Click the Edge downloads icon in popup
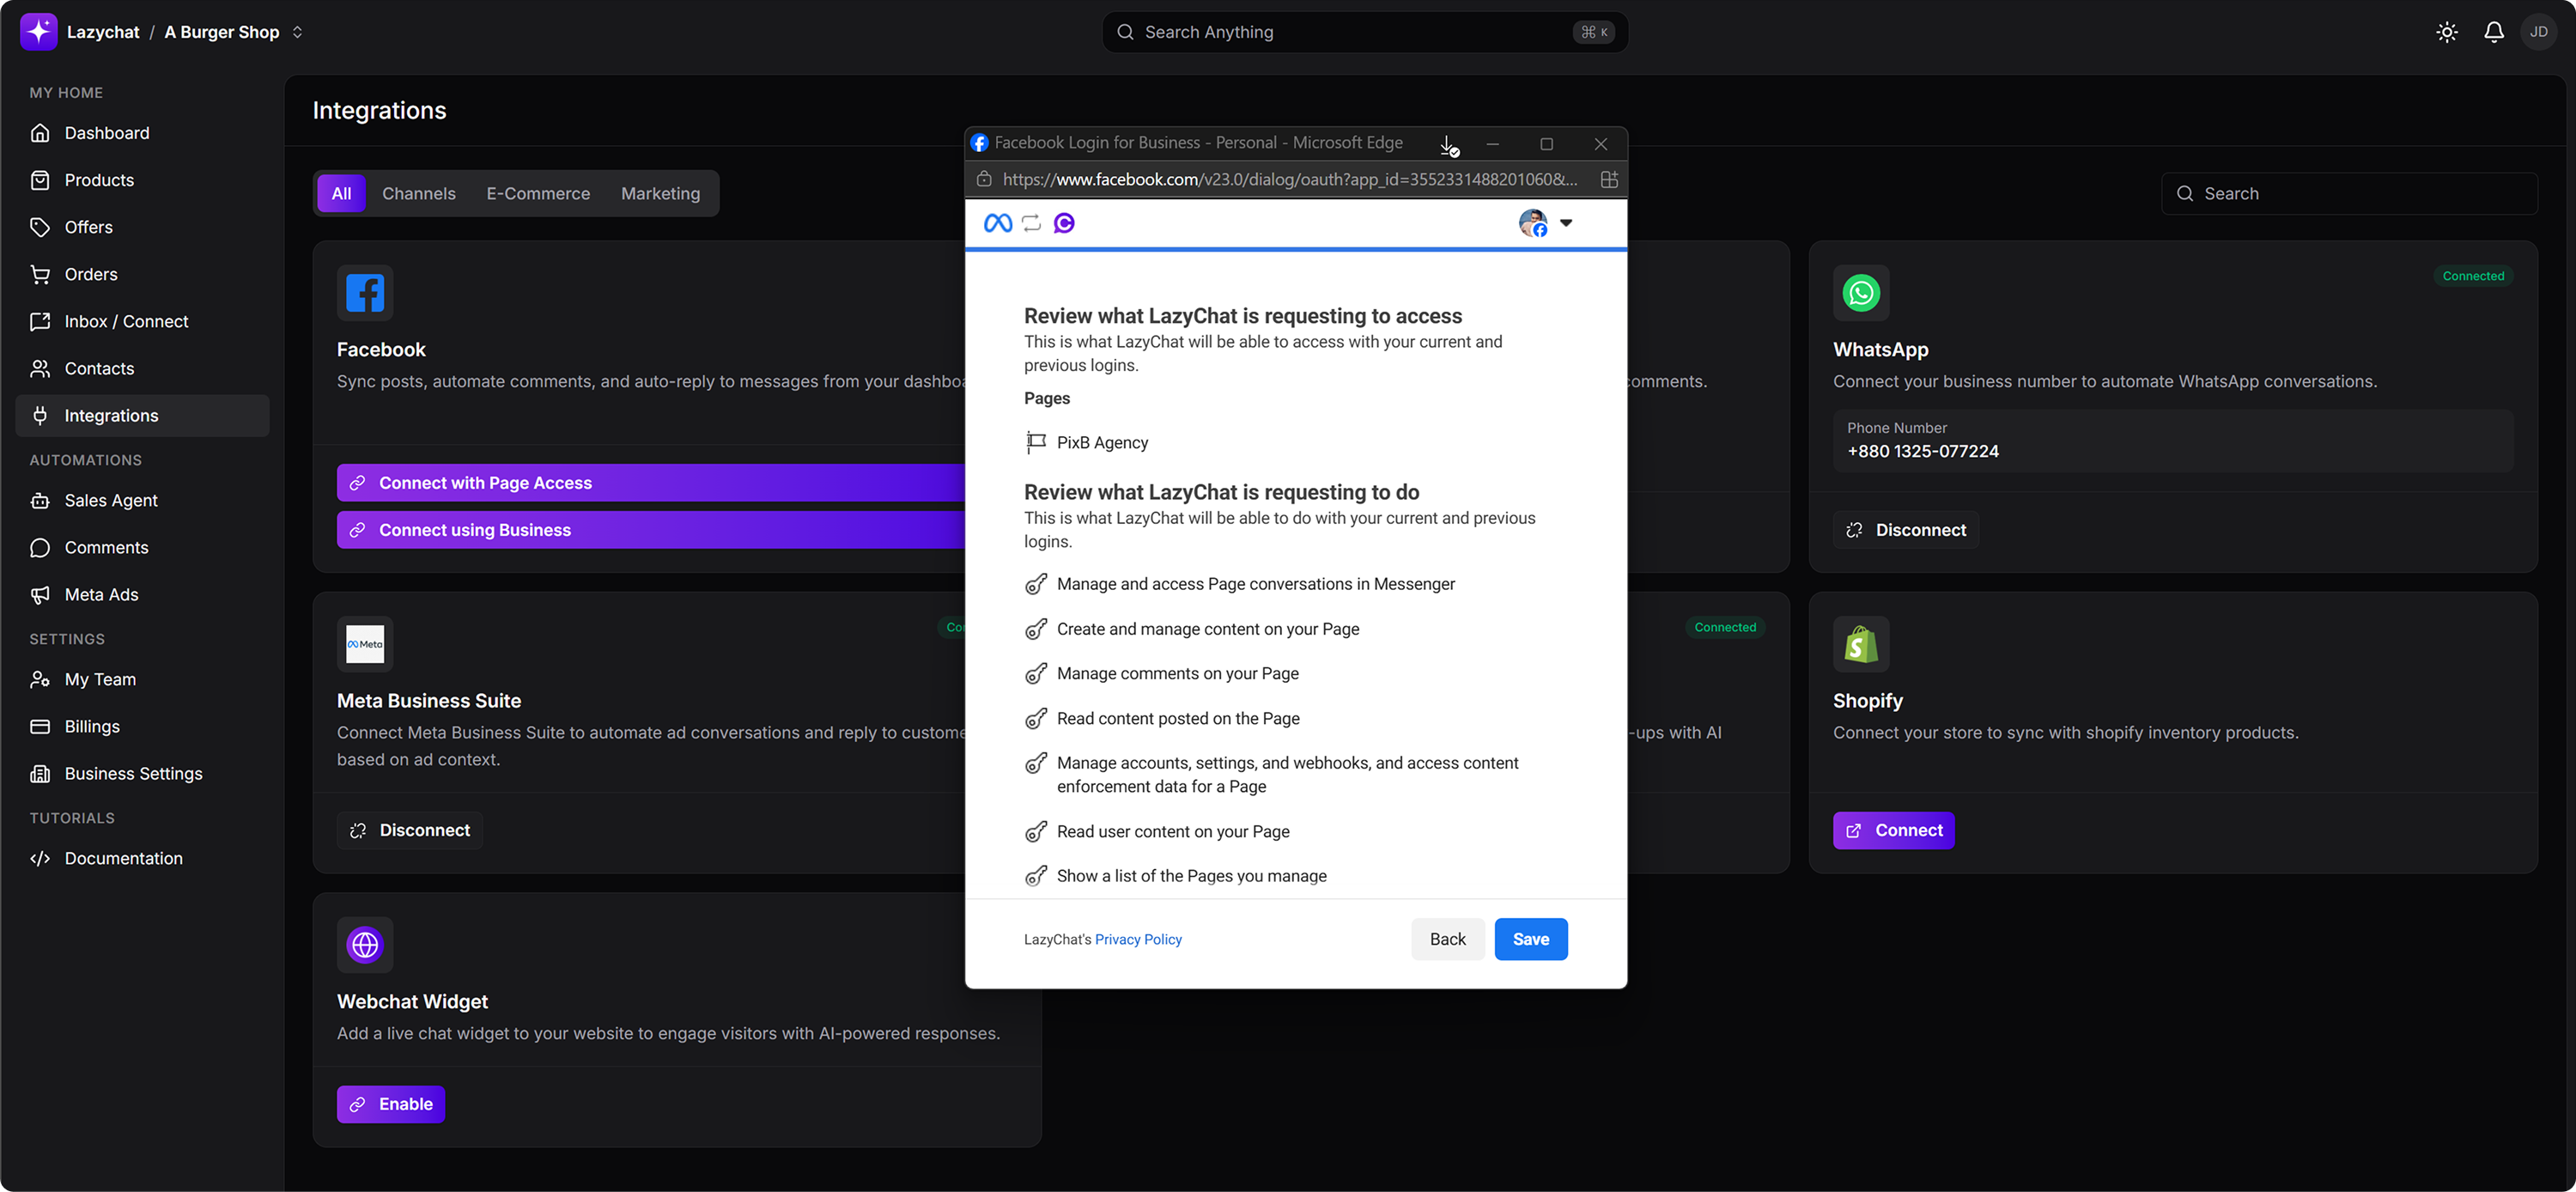This screenshot has height=1192, width=2576. (x=1448, y=145)
